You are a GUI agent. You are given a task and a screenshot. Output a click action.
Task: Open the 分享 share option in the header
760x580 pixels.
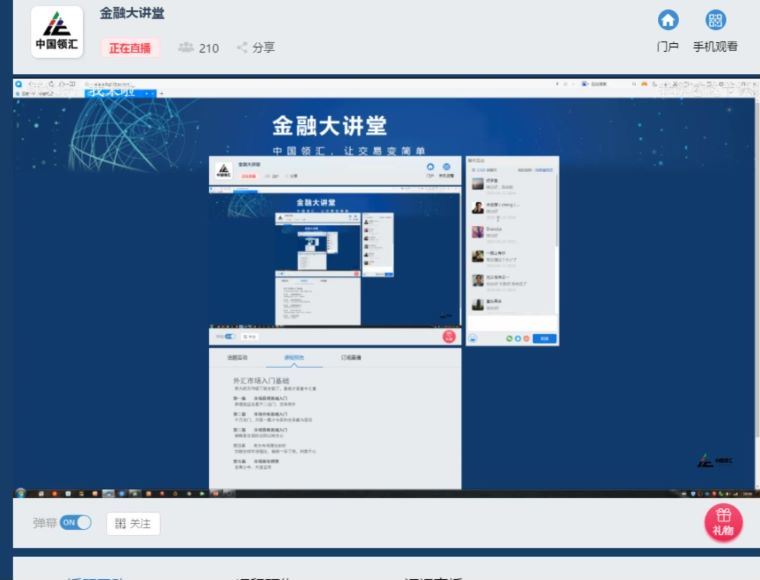point(256,47)
